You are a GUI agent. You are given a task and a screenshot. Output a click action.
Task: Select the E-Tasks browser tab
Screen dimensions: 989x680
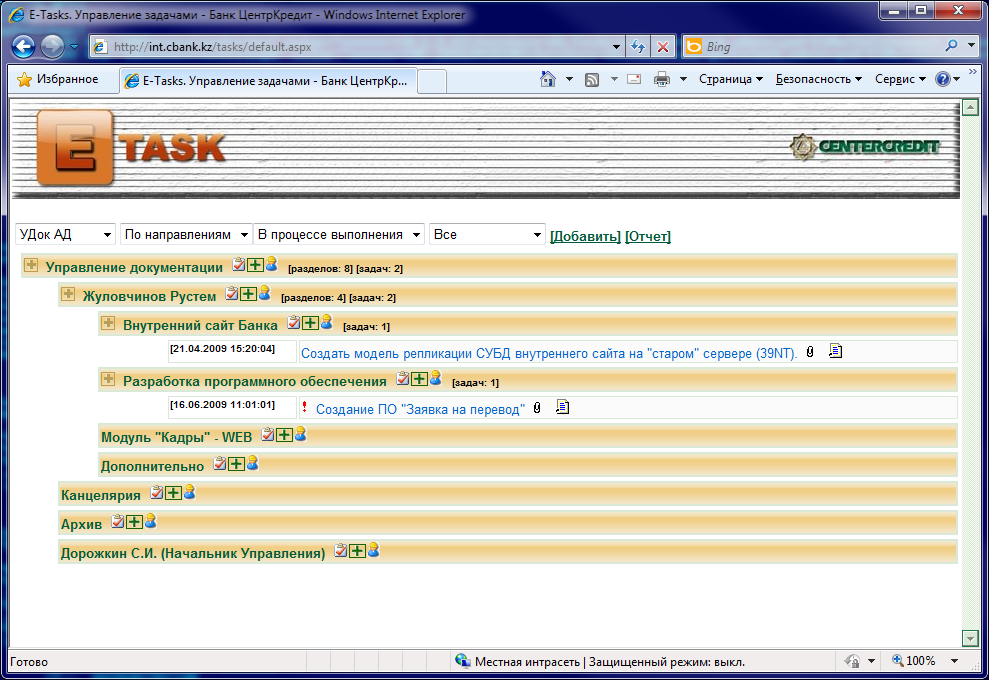268,81
